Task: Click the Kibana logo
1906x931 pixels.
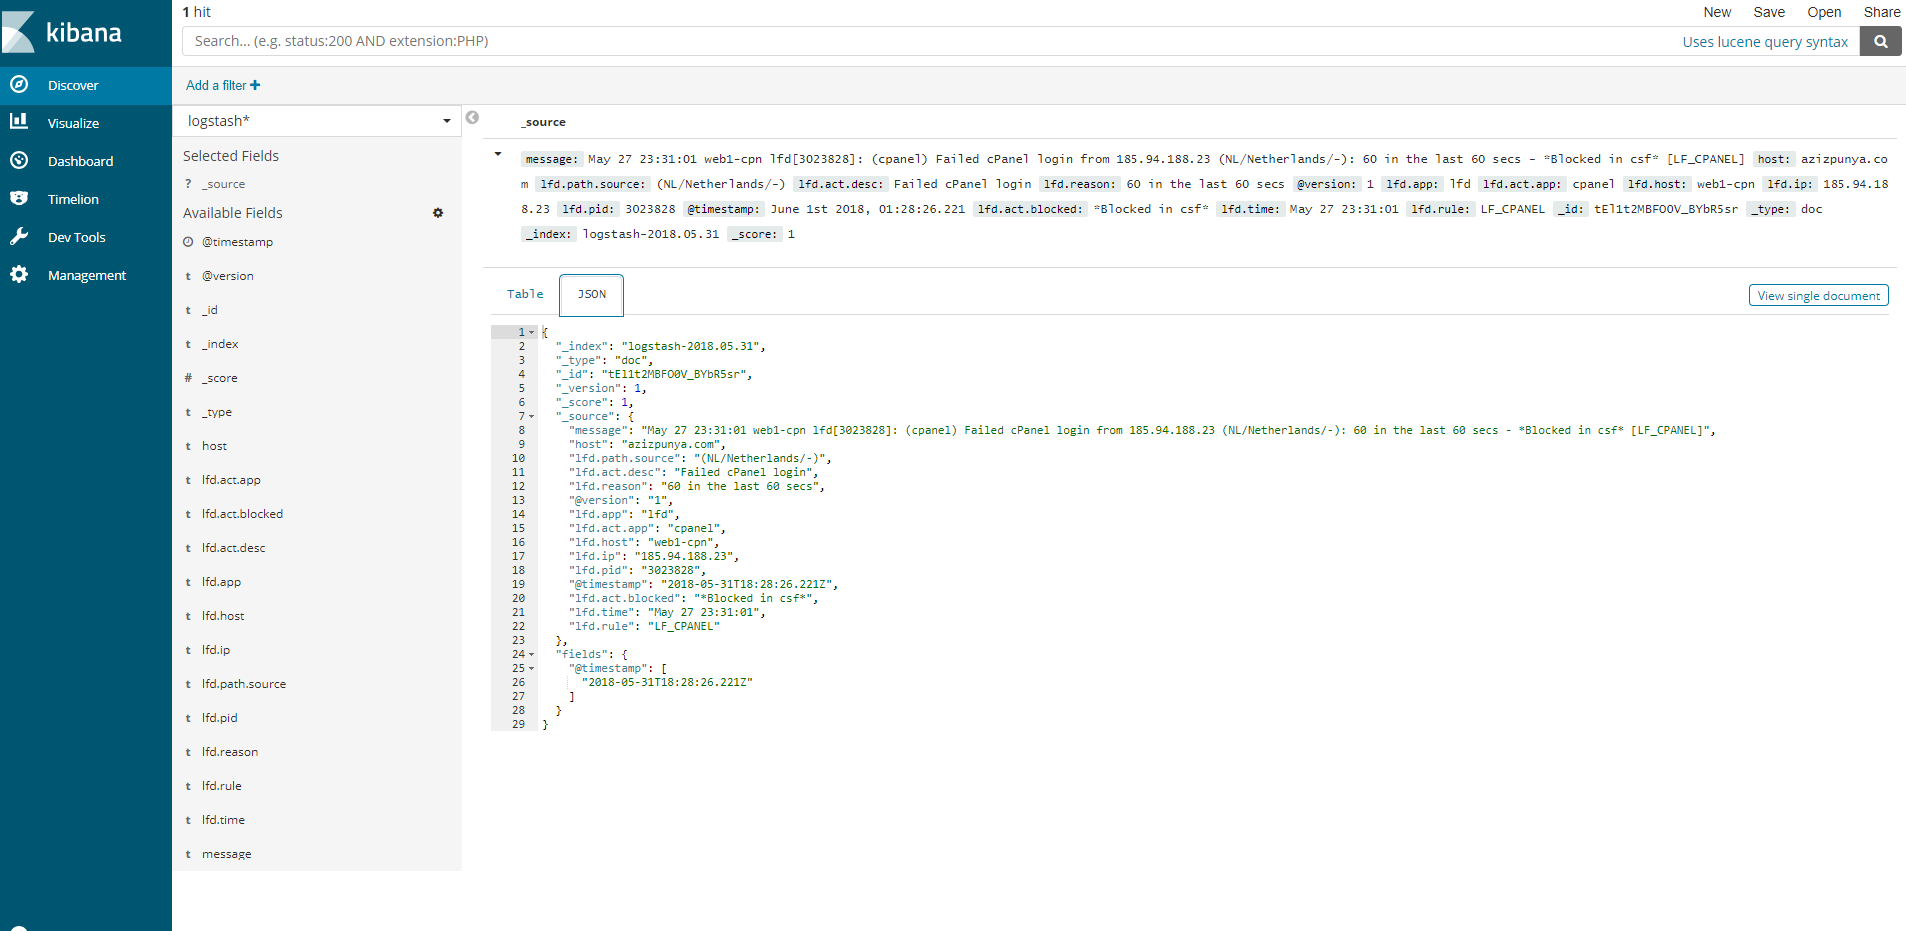Action: pyautogui.click(x=62, y=32)
